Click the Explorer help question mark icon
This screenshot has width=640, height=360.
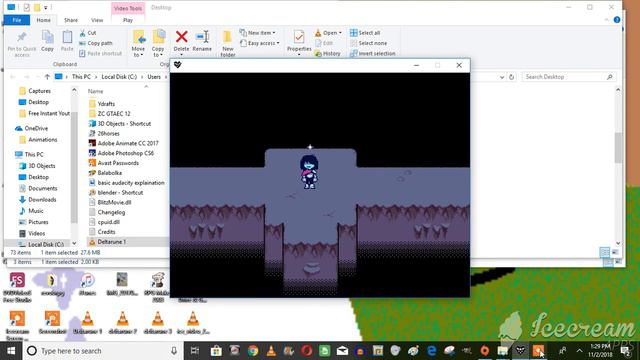617,20
